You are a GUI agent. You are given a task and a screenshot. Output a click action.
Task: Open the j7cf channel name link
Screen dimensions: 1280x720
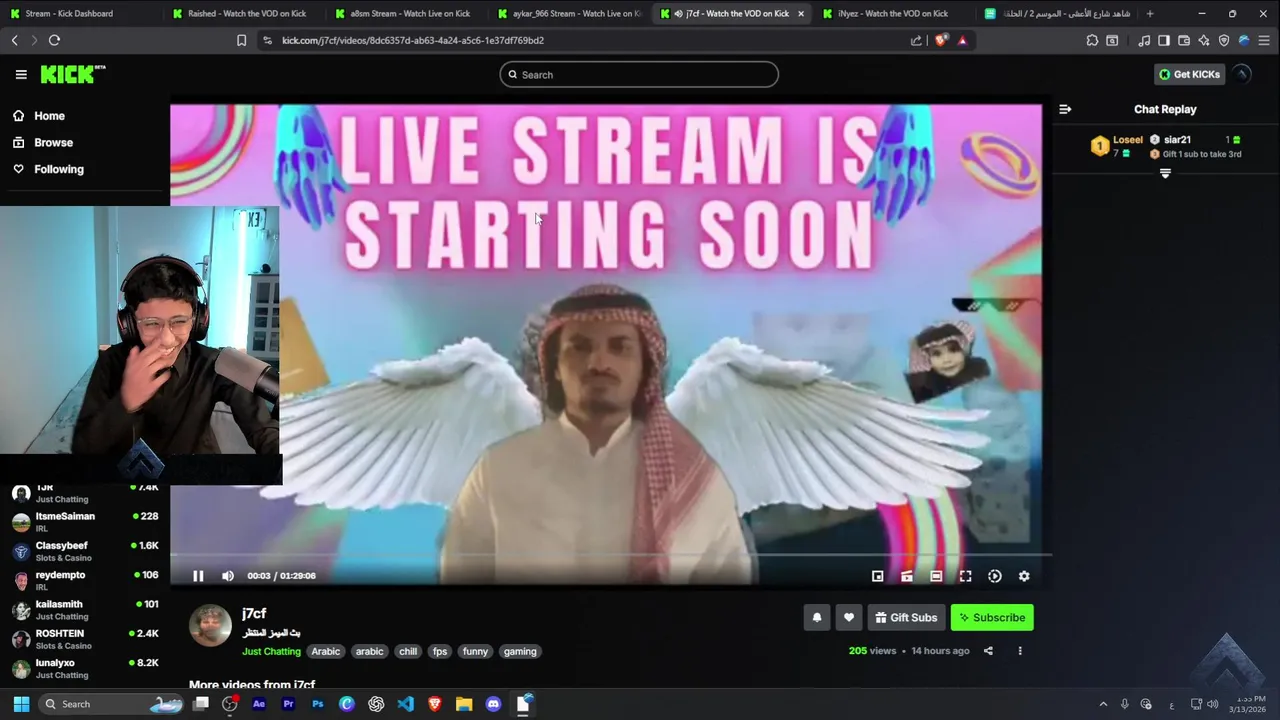254,613
